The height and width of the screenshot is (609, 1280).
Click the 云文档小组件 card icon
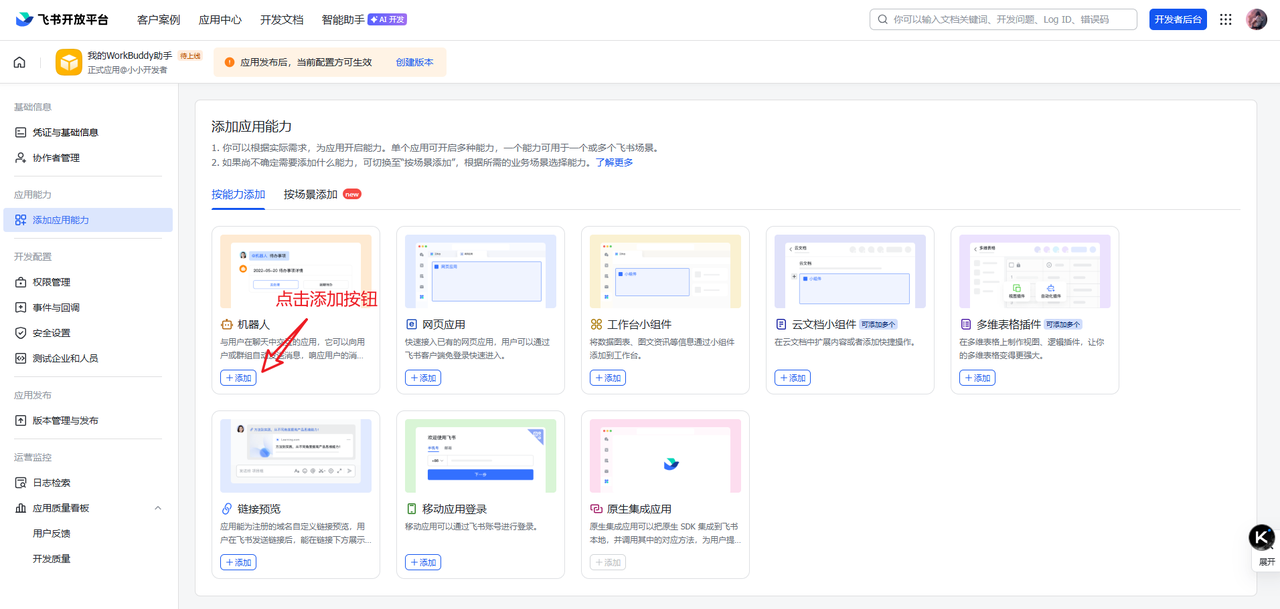pyautogui.click(x=781, y=325)
